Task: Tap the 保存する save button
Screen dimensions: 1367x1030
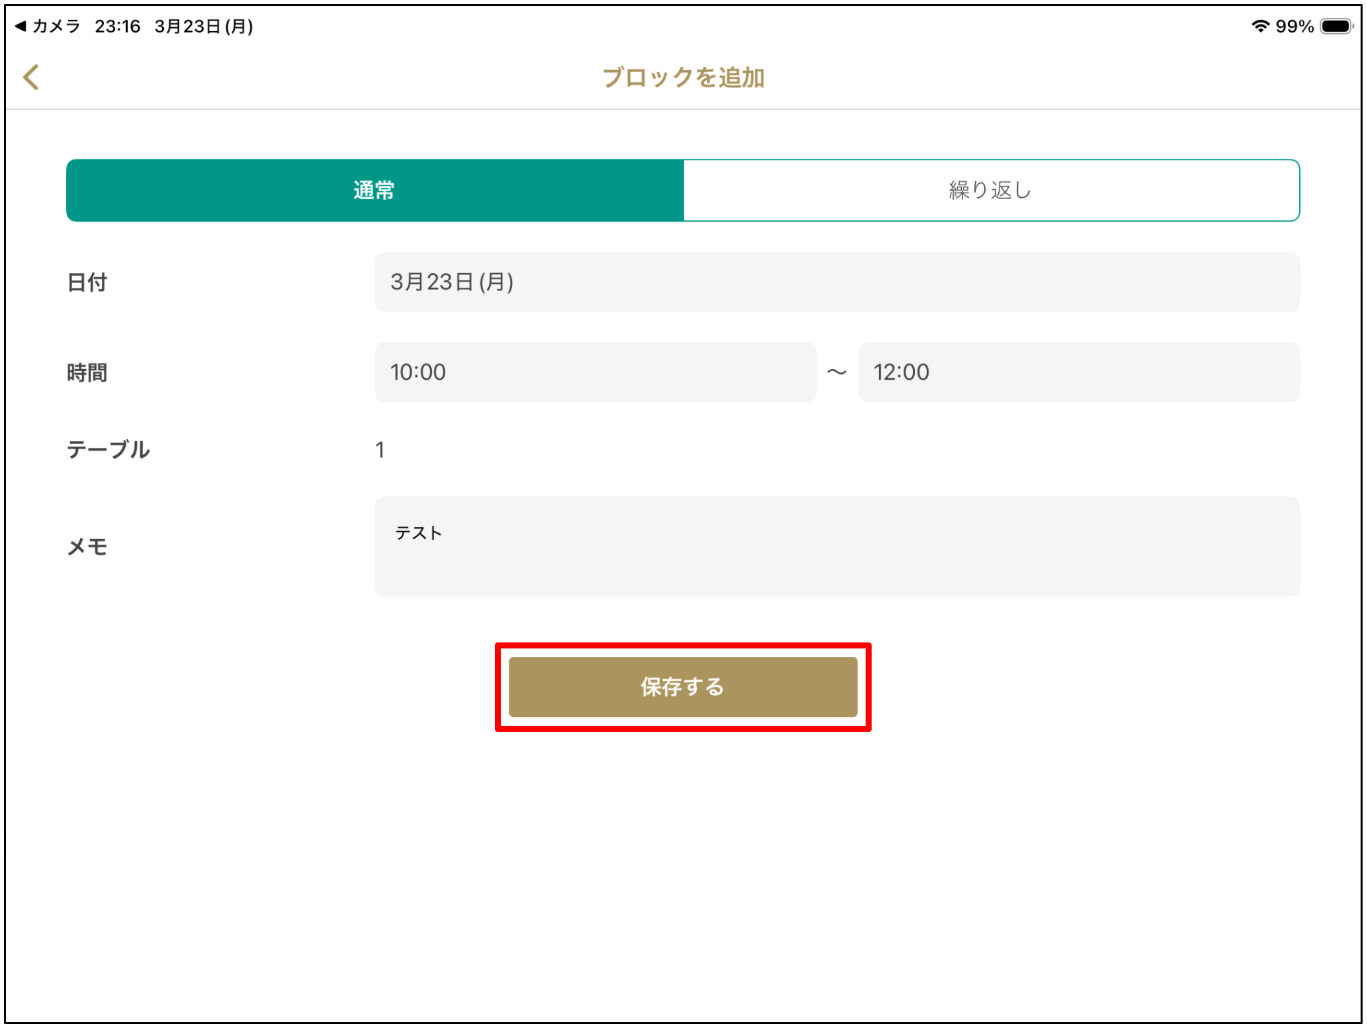Action: tap(683, 687)
